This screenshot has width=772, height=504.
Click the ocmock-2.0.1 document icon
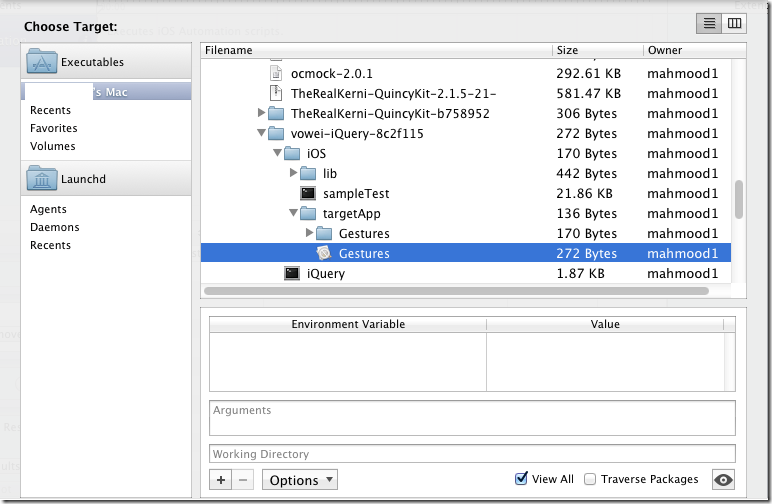tap(276, 73)
